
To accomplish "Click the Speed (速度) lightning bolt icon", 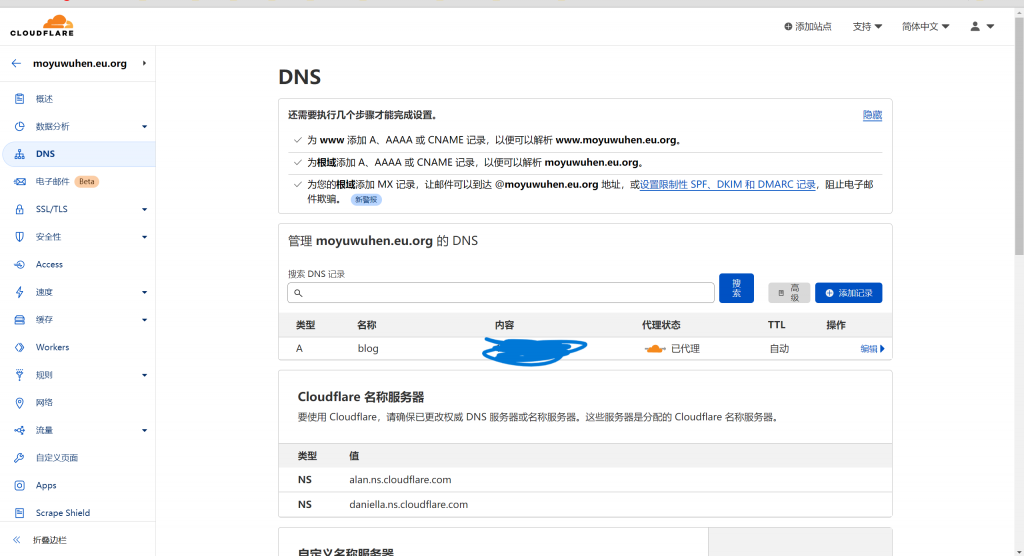I will click(x=20, y=292).
